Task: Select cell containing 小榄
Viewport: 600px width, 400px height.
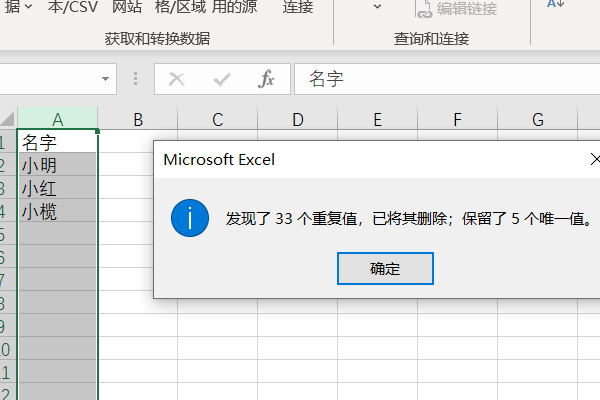Action: click(57, 211)
